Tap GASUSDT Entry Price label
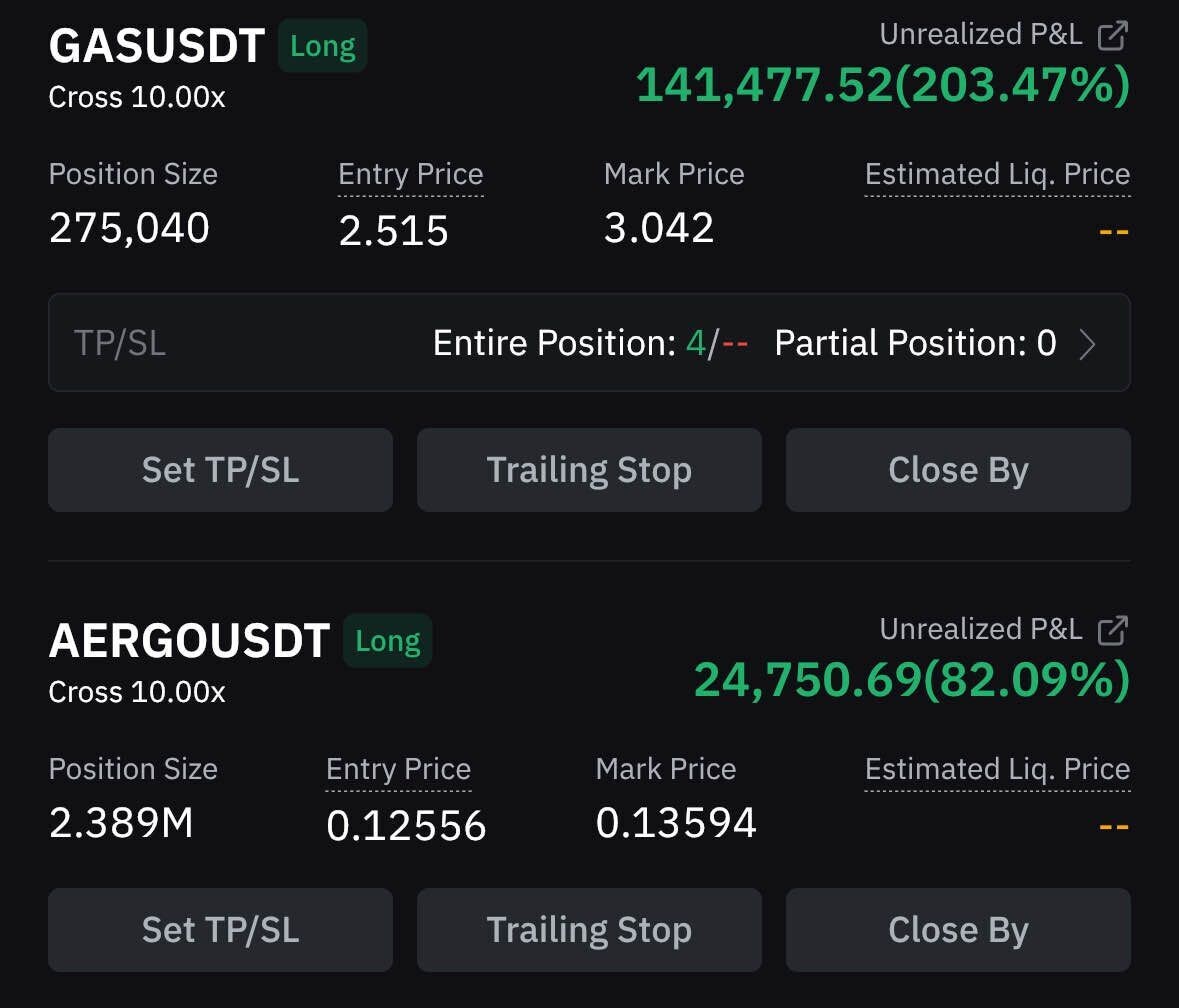The width and height of the screenshot is (1179, 1008). point(410,174)
